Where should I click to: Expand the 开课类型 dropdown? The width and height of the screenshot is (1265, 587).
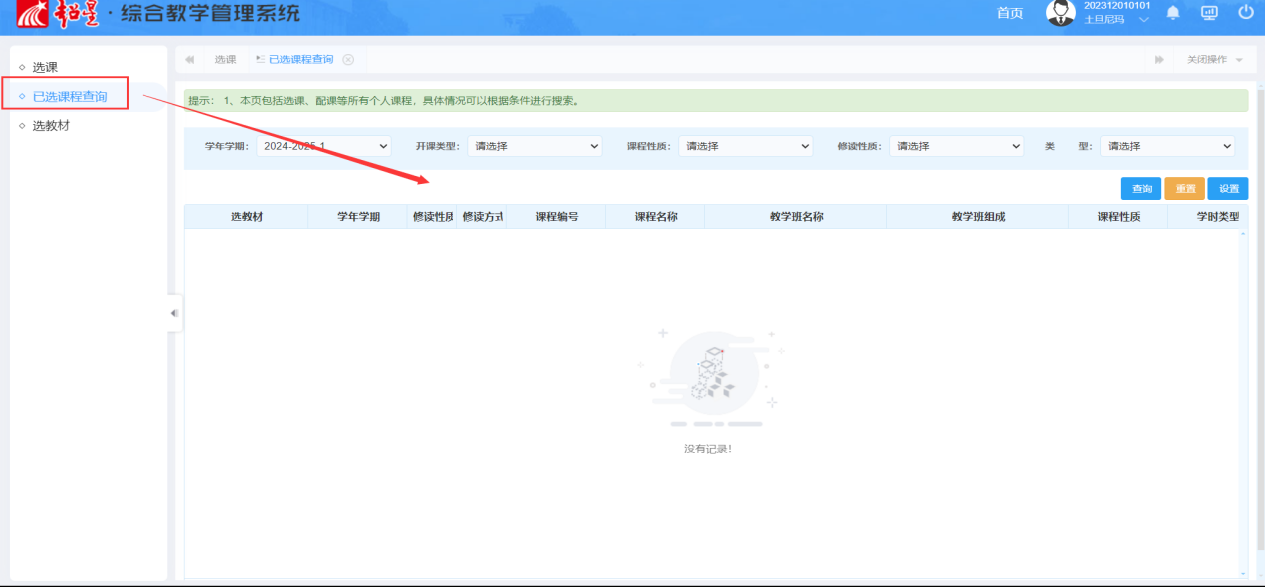534,146
